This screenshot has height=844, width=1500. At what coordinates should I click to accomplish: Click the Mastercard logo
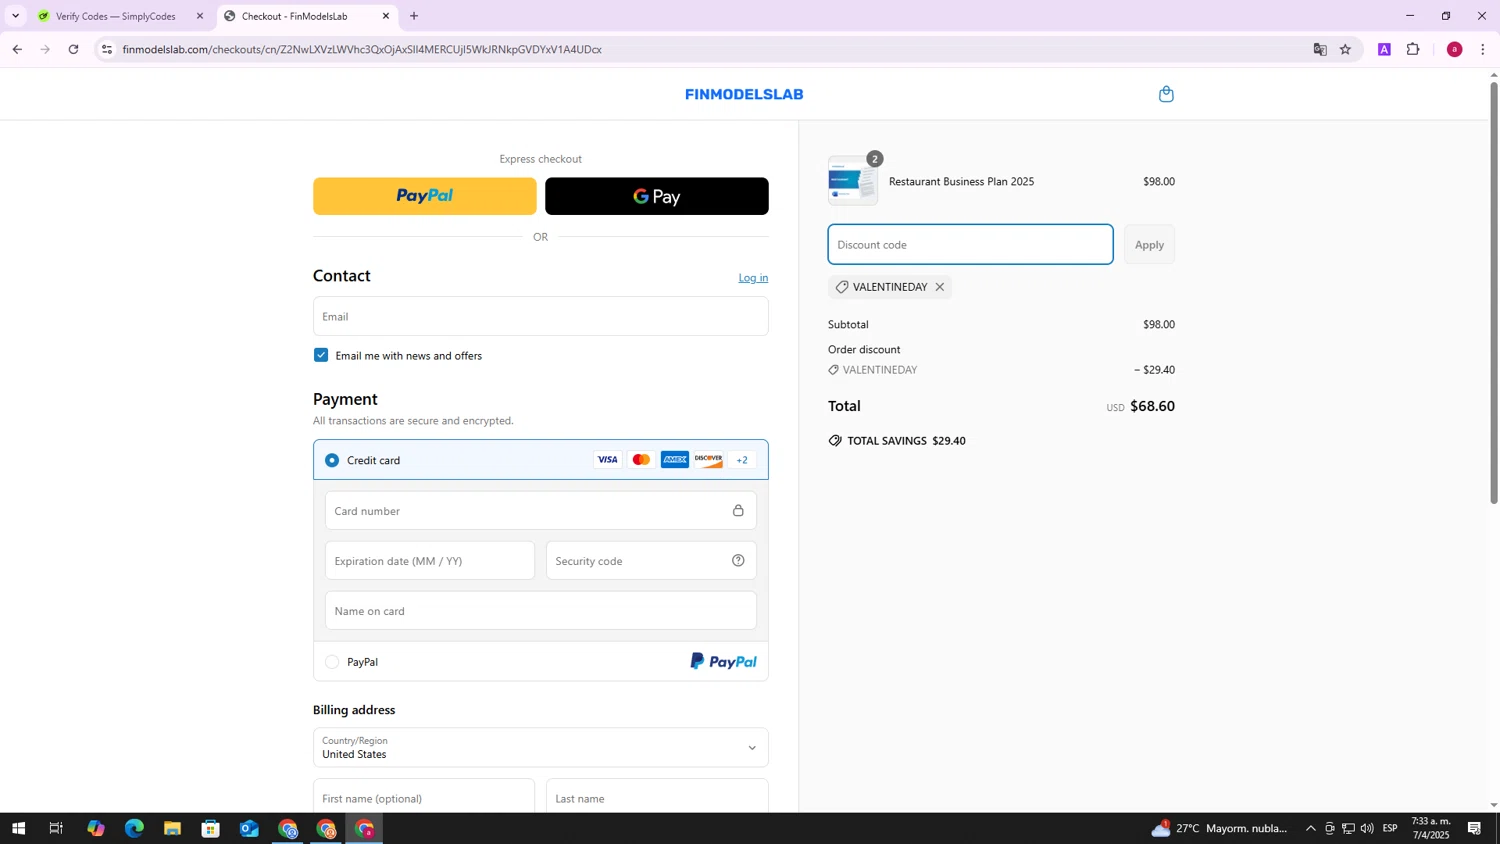click(x=641, y=460)
